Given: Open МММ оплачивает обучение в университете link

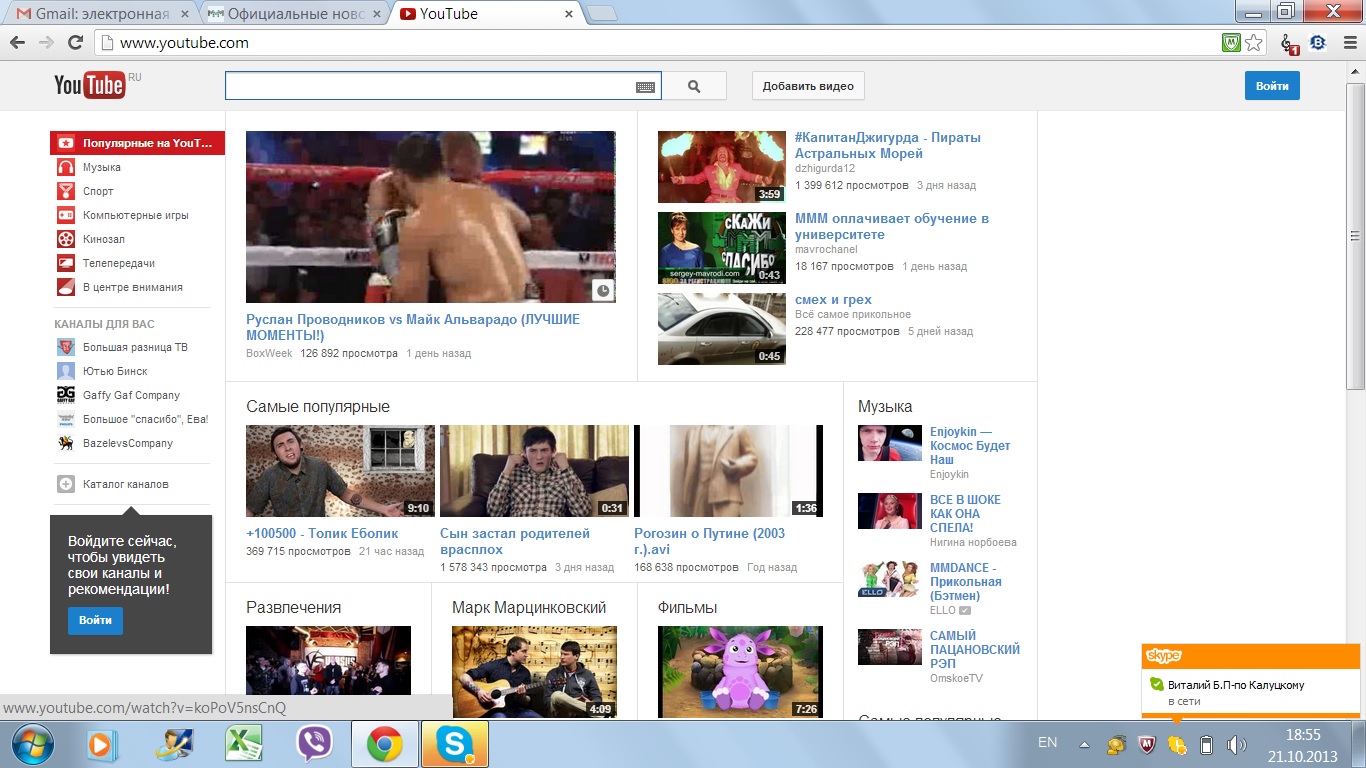Looking at the screenshot, I should tap(892, 226).
